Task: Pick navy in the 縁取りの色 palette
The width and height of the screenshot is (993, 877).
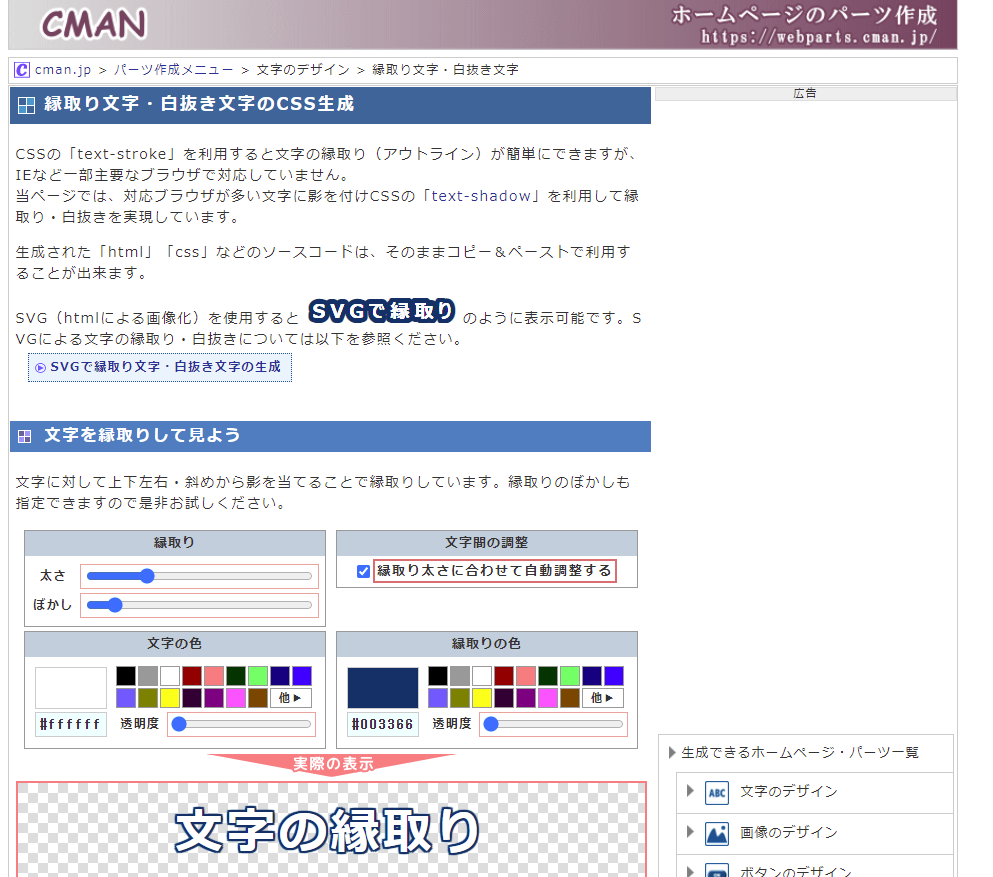Action: pyautogui.click(x=592, y=676)
